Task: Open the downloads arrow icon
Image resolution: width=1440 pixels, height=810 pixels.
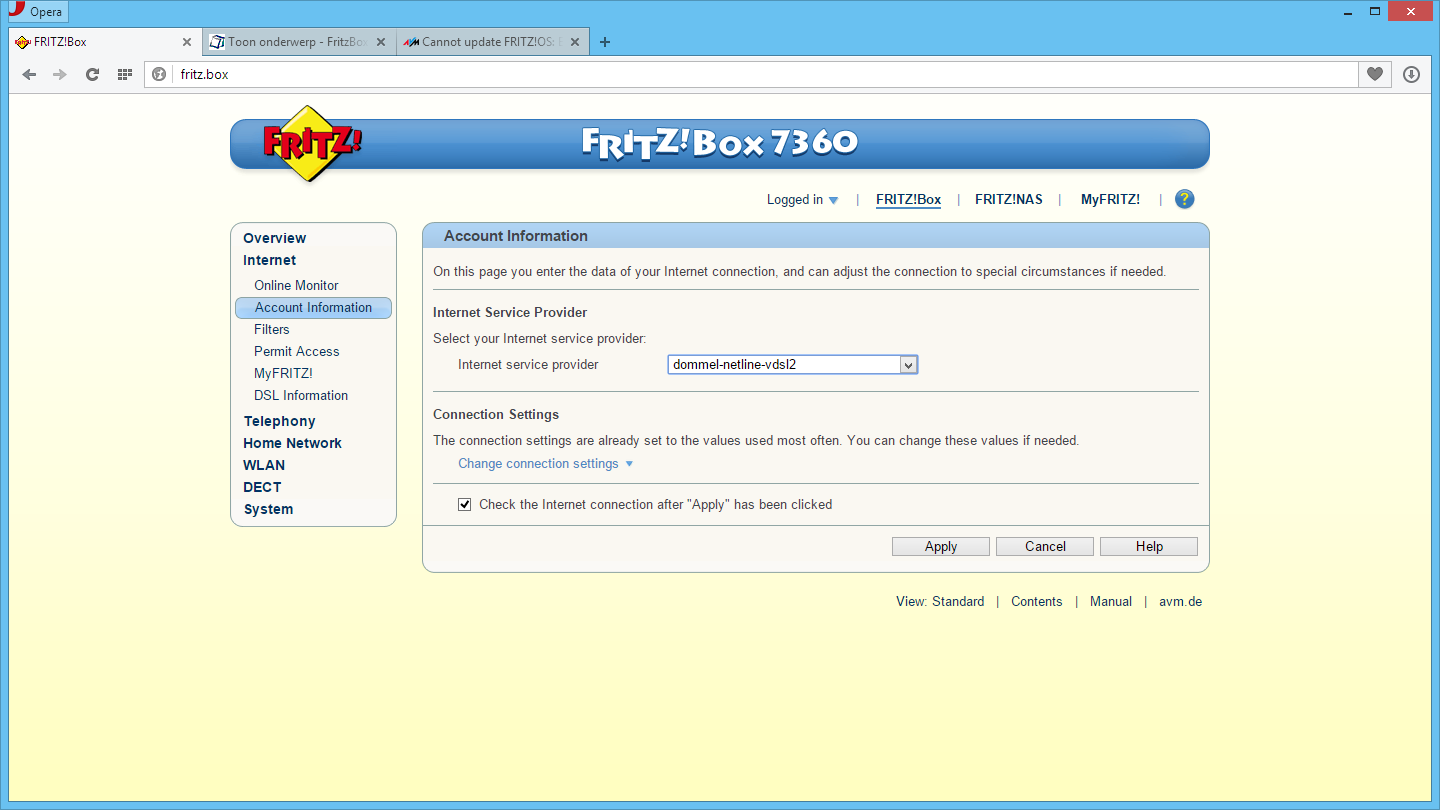Action: click(x=1411, y=74)
